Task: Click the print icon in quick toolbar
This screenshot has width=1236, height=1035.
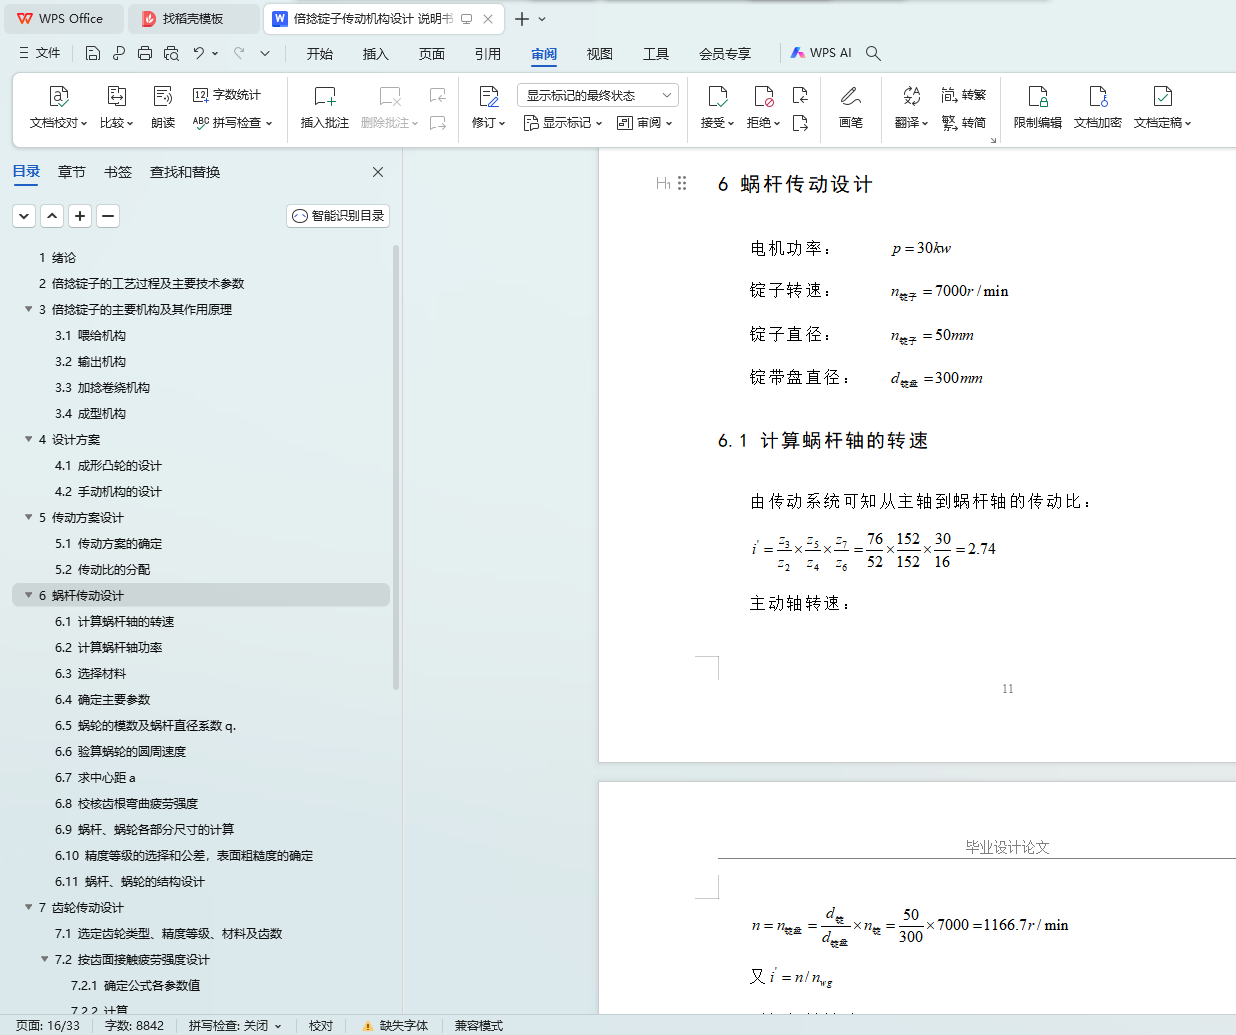Action: coord(145,53)
